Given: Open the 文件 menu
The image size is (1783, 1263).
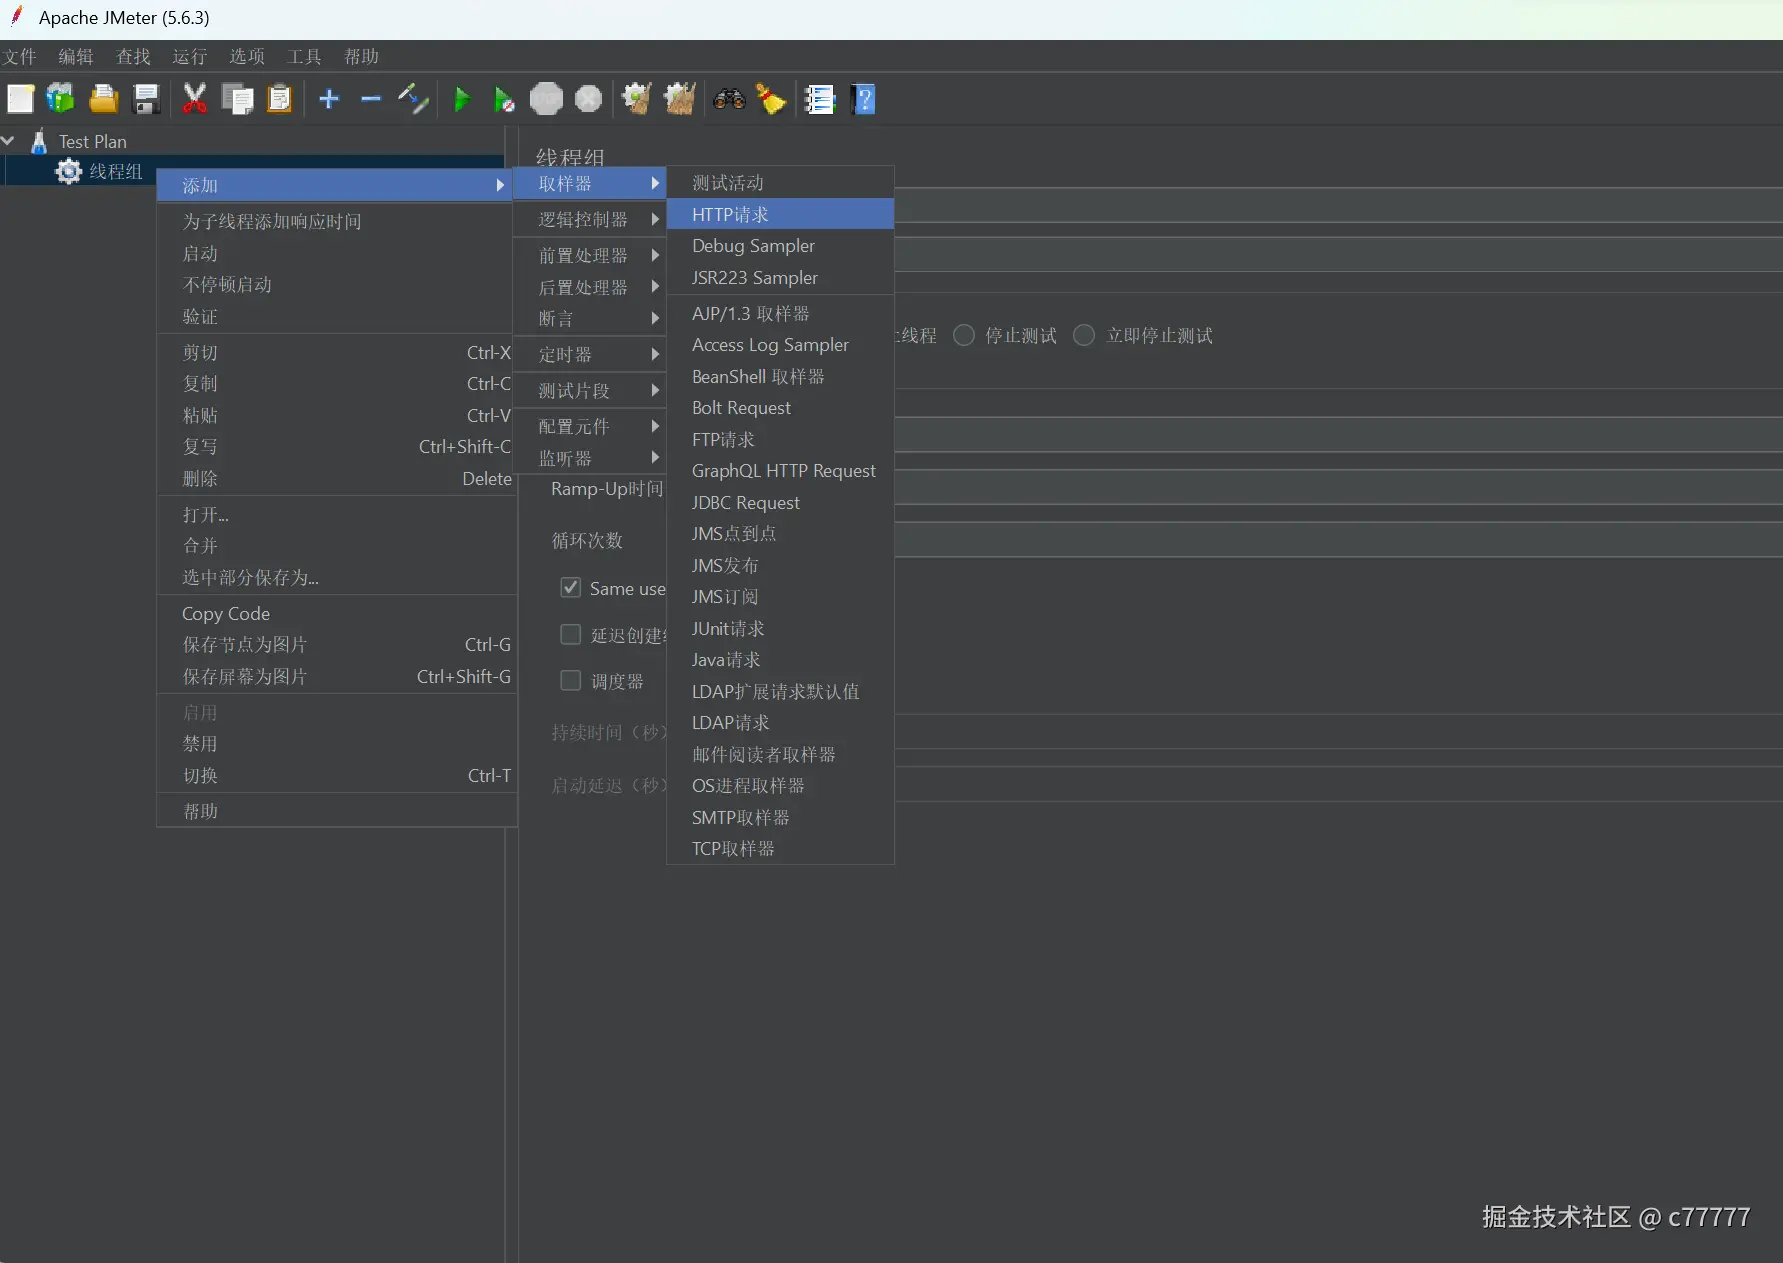Looking at the screenshot, I should (19, 56).
